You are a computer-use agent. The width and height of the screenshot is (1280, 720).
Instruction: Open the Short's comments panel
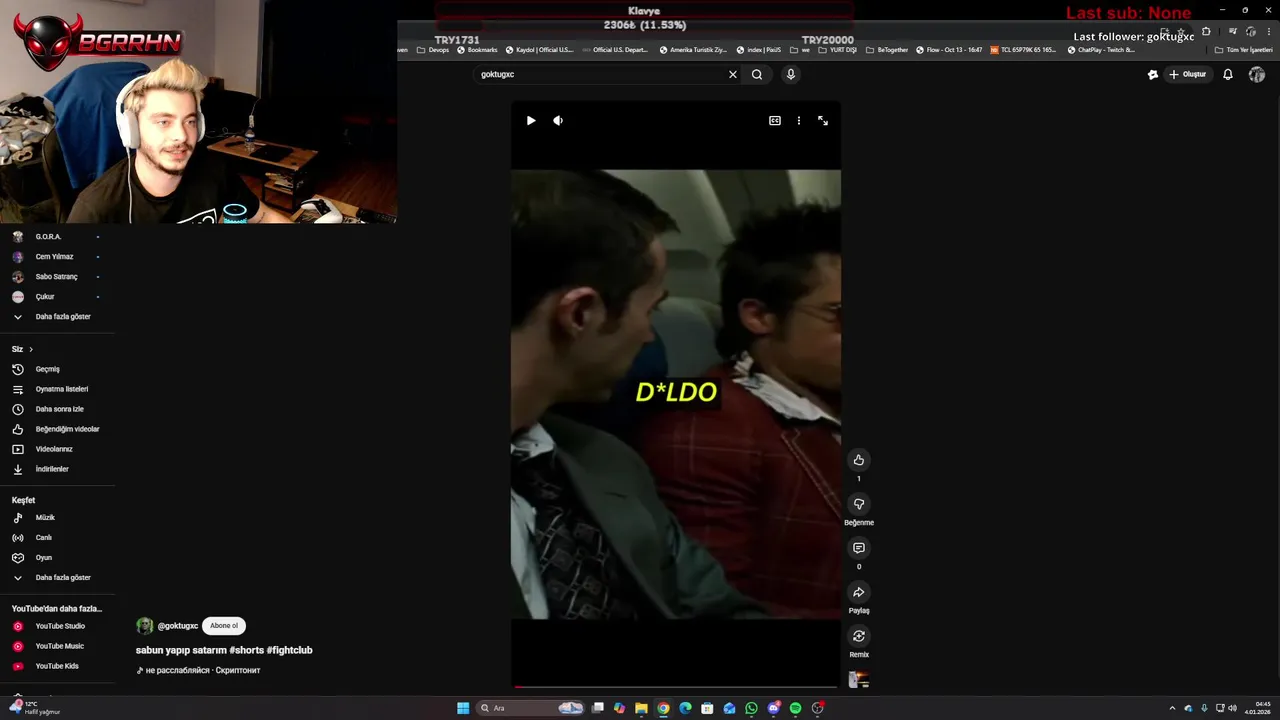click(x=858, y=548)
